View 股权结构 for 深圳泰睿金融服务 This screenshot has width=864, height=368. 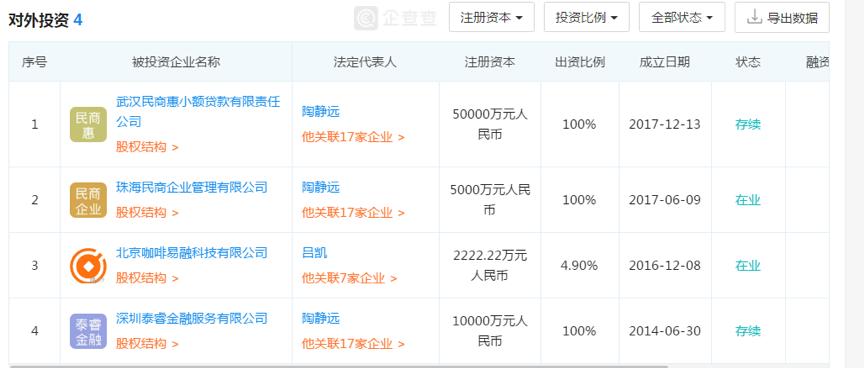pos(147,344)
